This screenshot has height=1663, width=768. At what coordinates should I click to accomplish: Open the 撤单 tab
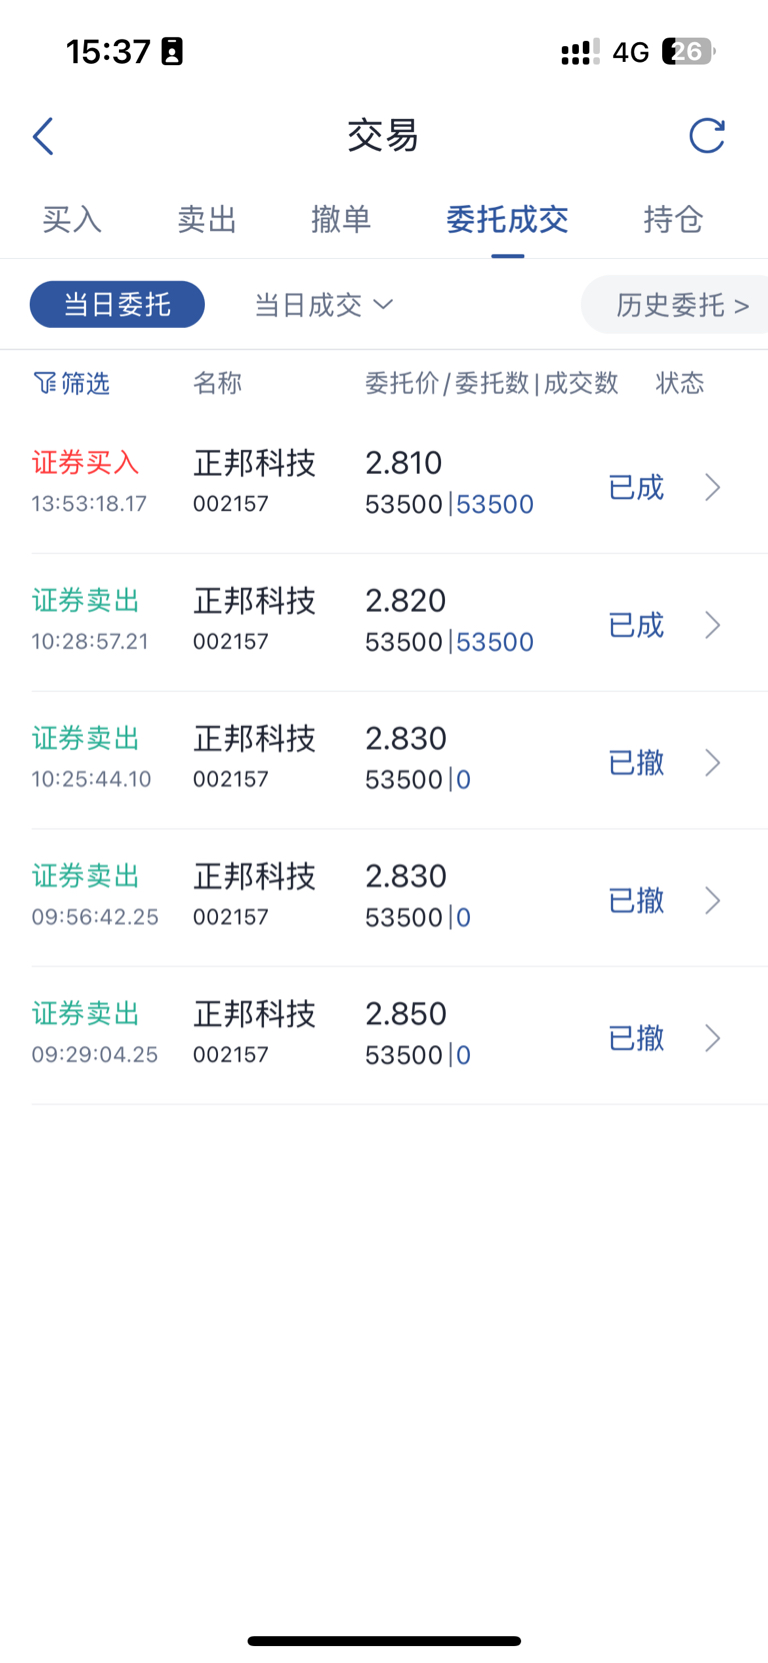click(341, 219)
